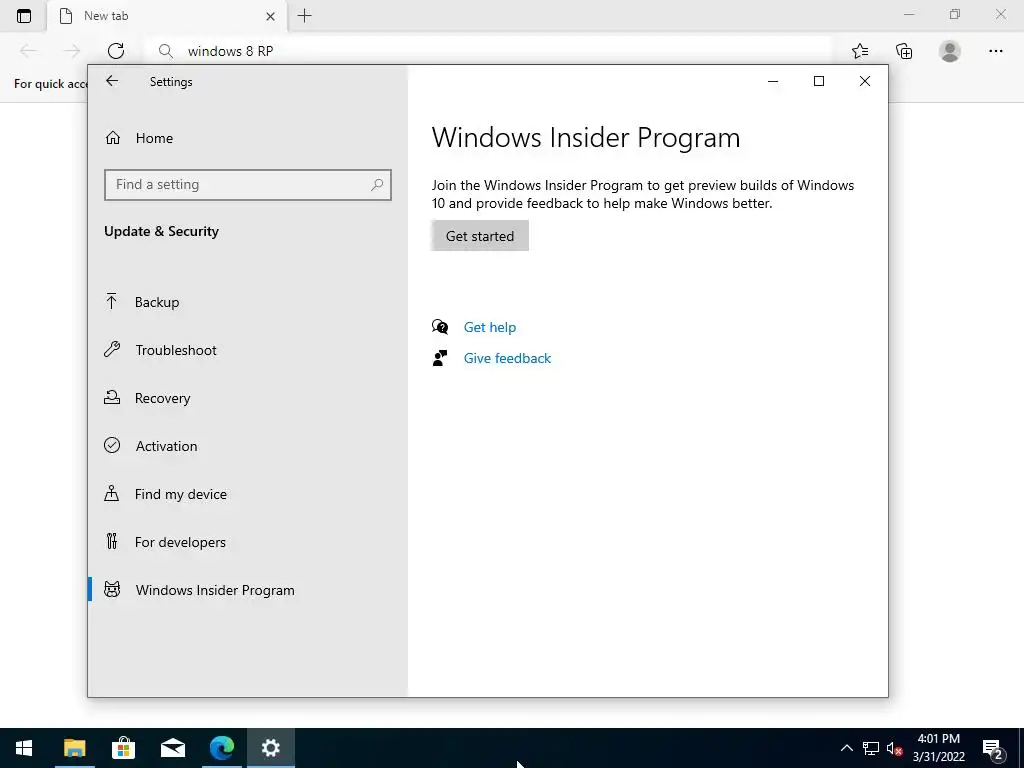Open Microsoft Store from the taskbar
This screenshot has width=1024, height=768.
pyautogui.click(x=123, y=748)
